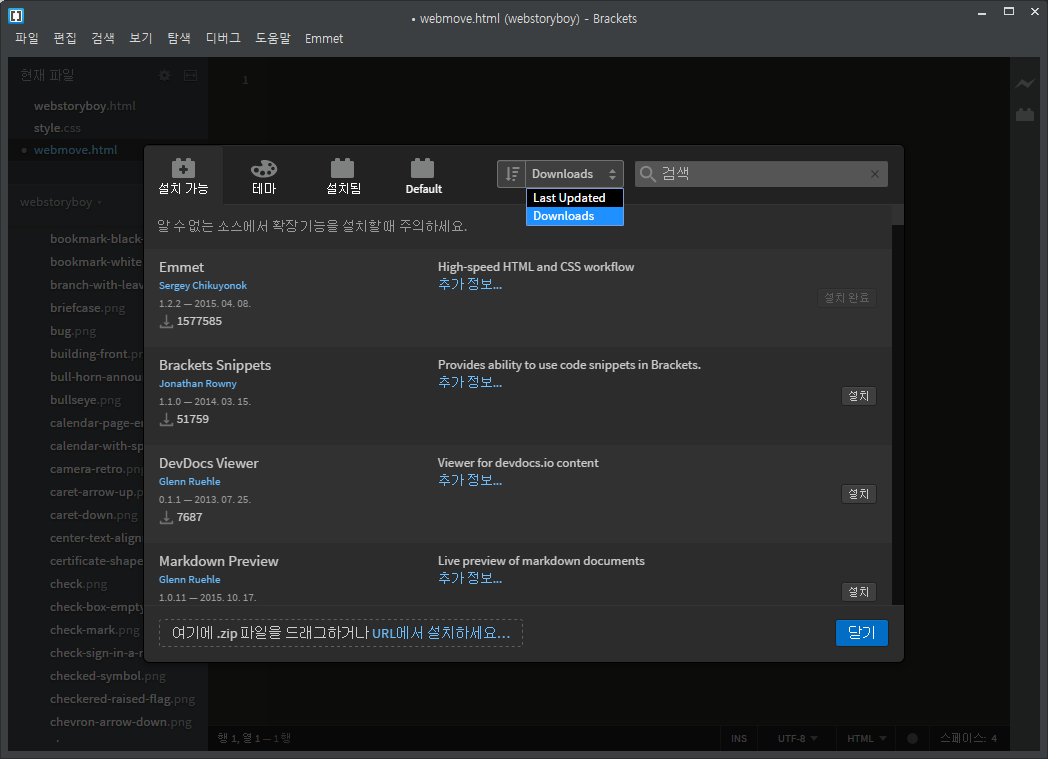Close the dialog with 닫기 button
The image size is (1048, 759).
click(x=862, y=633)
